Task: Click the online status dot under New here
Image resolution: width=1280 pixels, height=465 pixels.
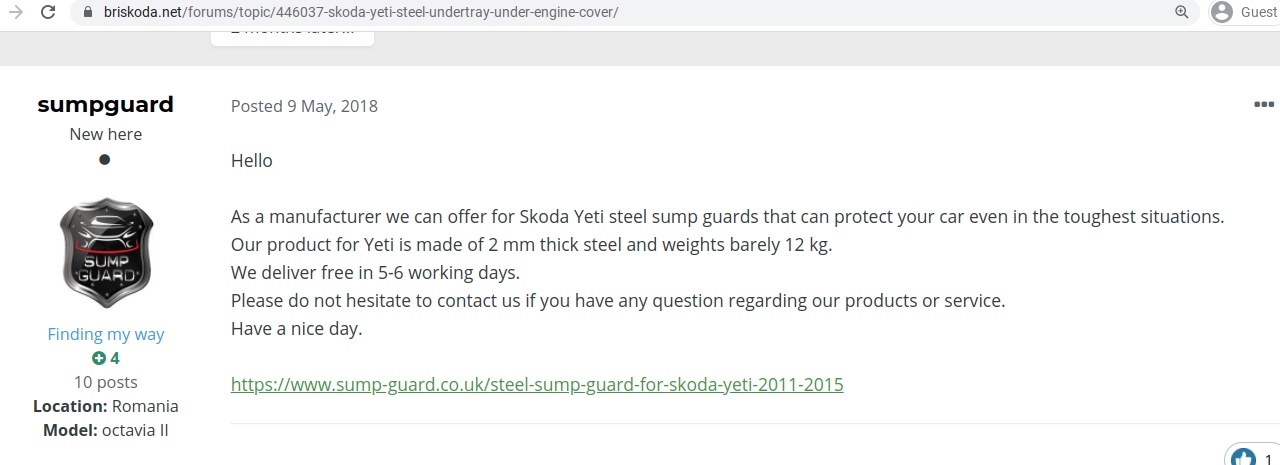Action: [x=104, y=159]
